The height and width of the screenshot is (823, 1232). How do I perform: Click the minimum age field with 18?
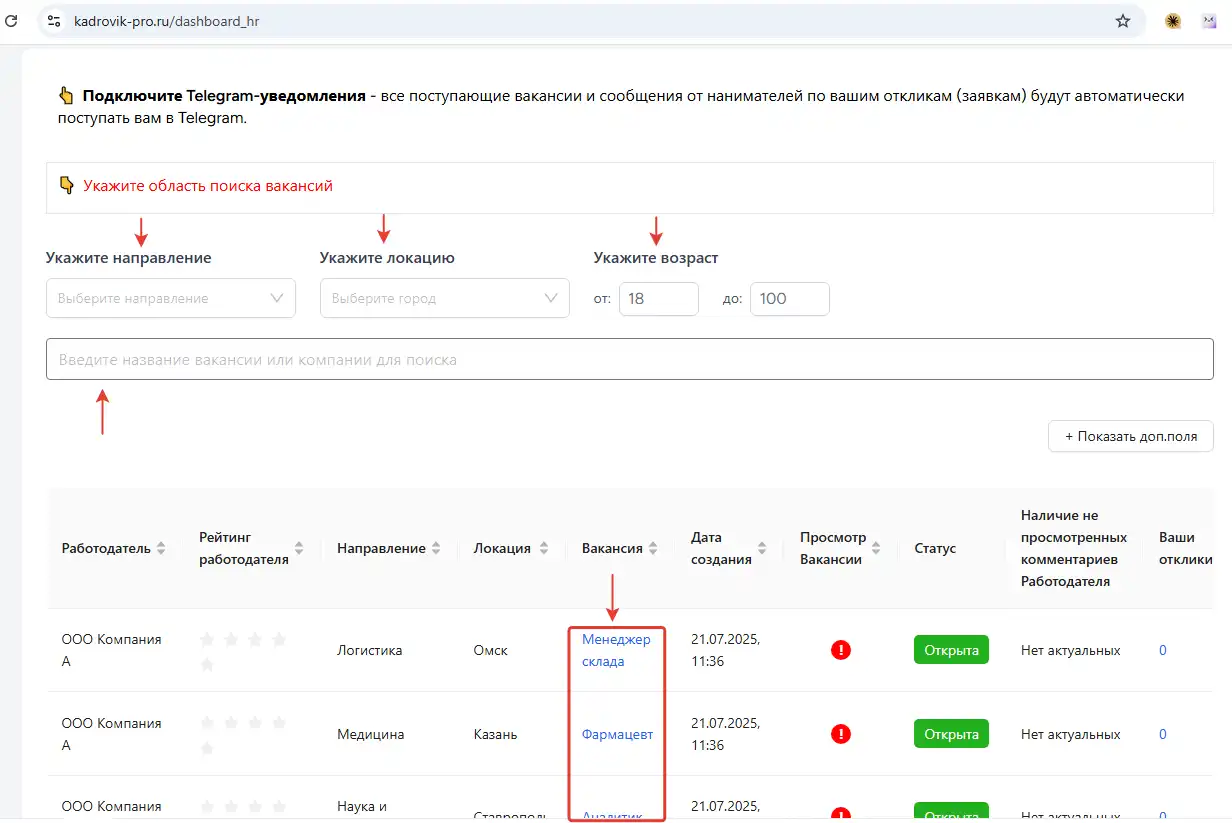658,298
